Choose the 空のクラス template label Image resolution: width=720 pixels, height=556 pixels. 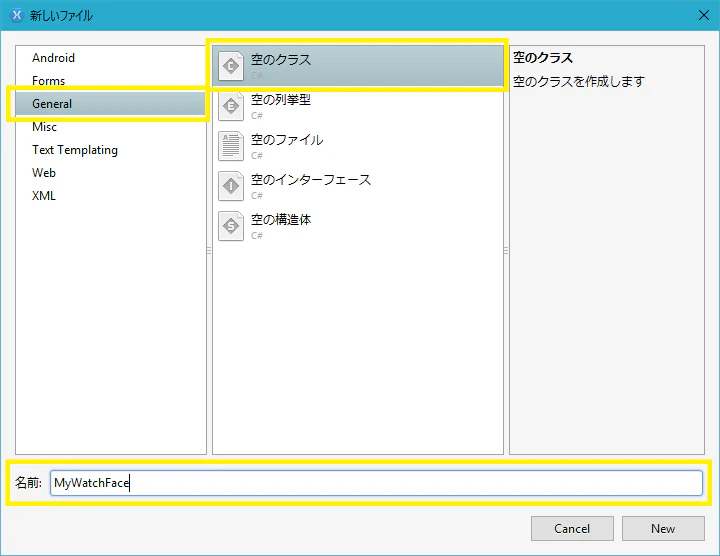coord(281,60)
